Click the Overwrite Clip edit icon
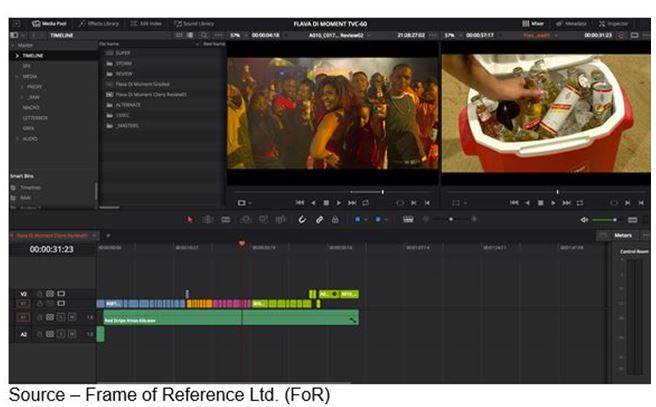 click(x=263, y=219)
